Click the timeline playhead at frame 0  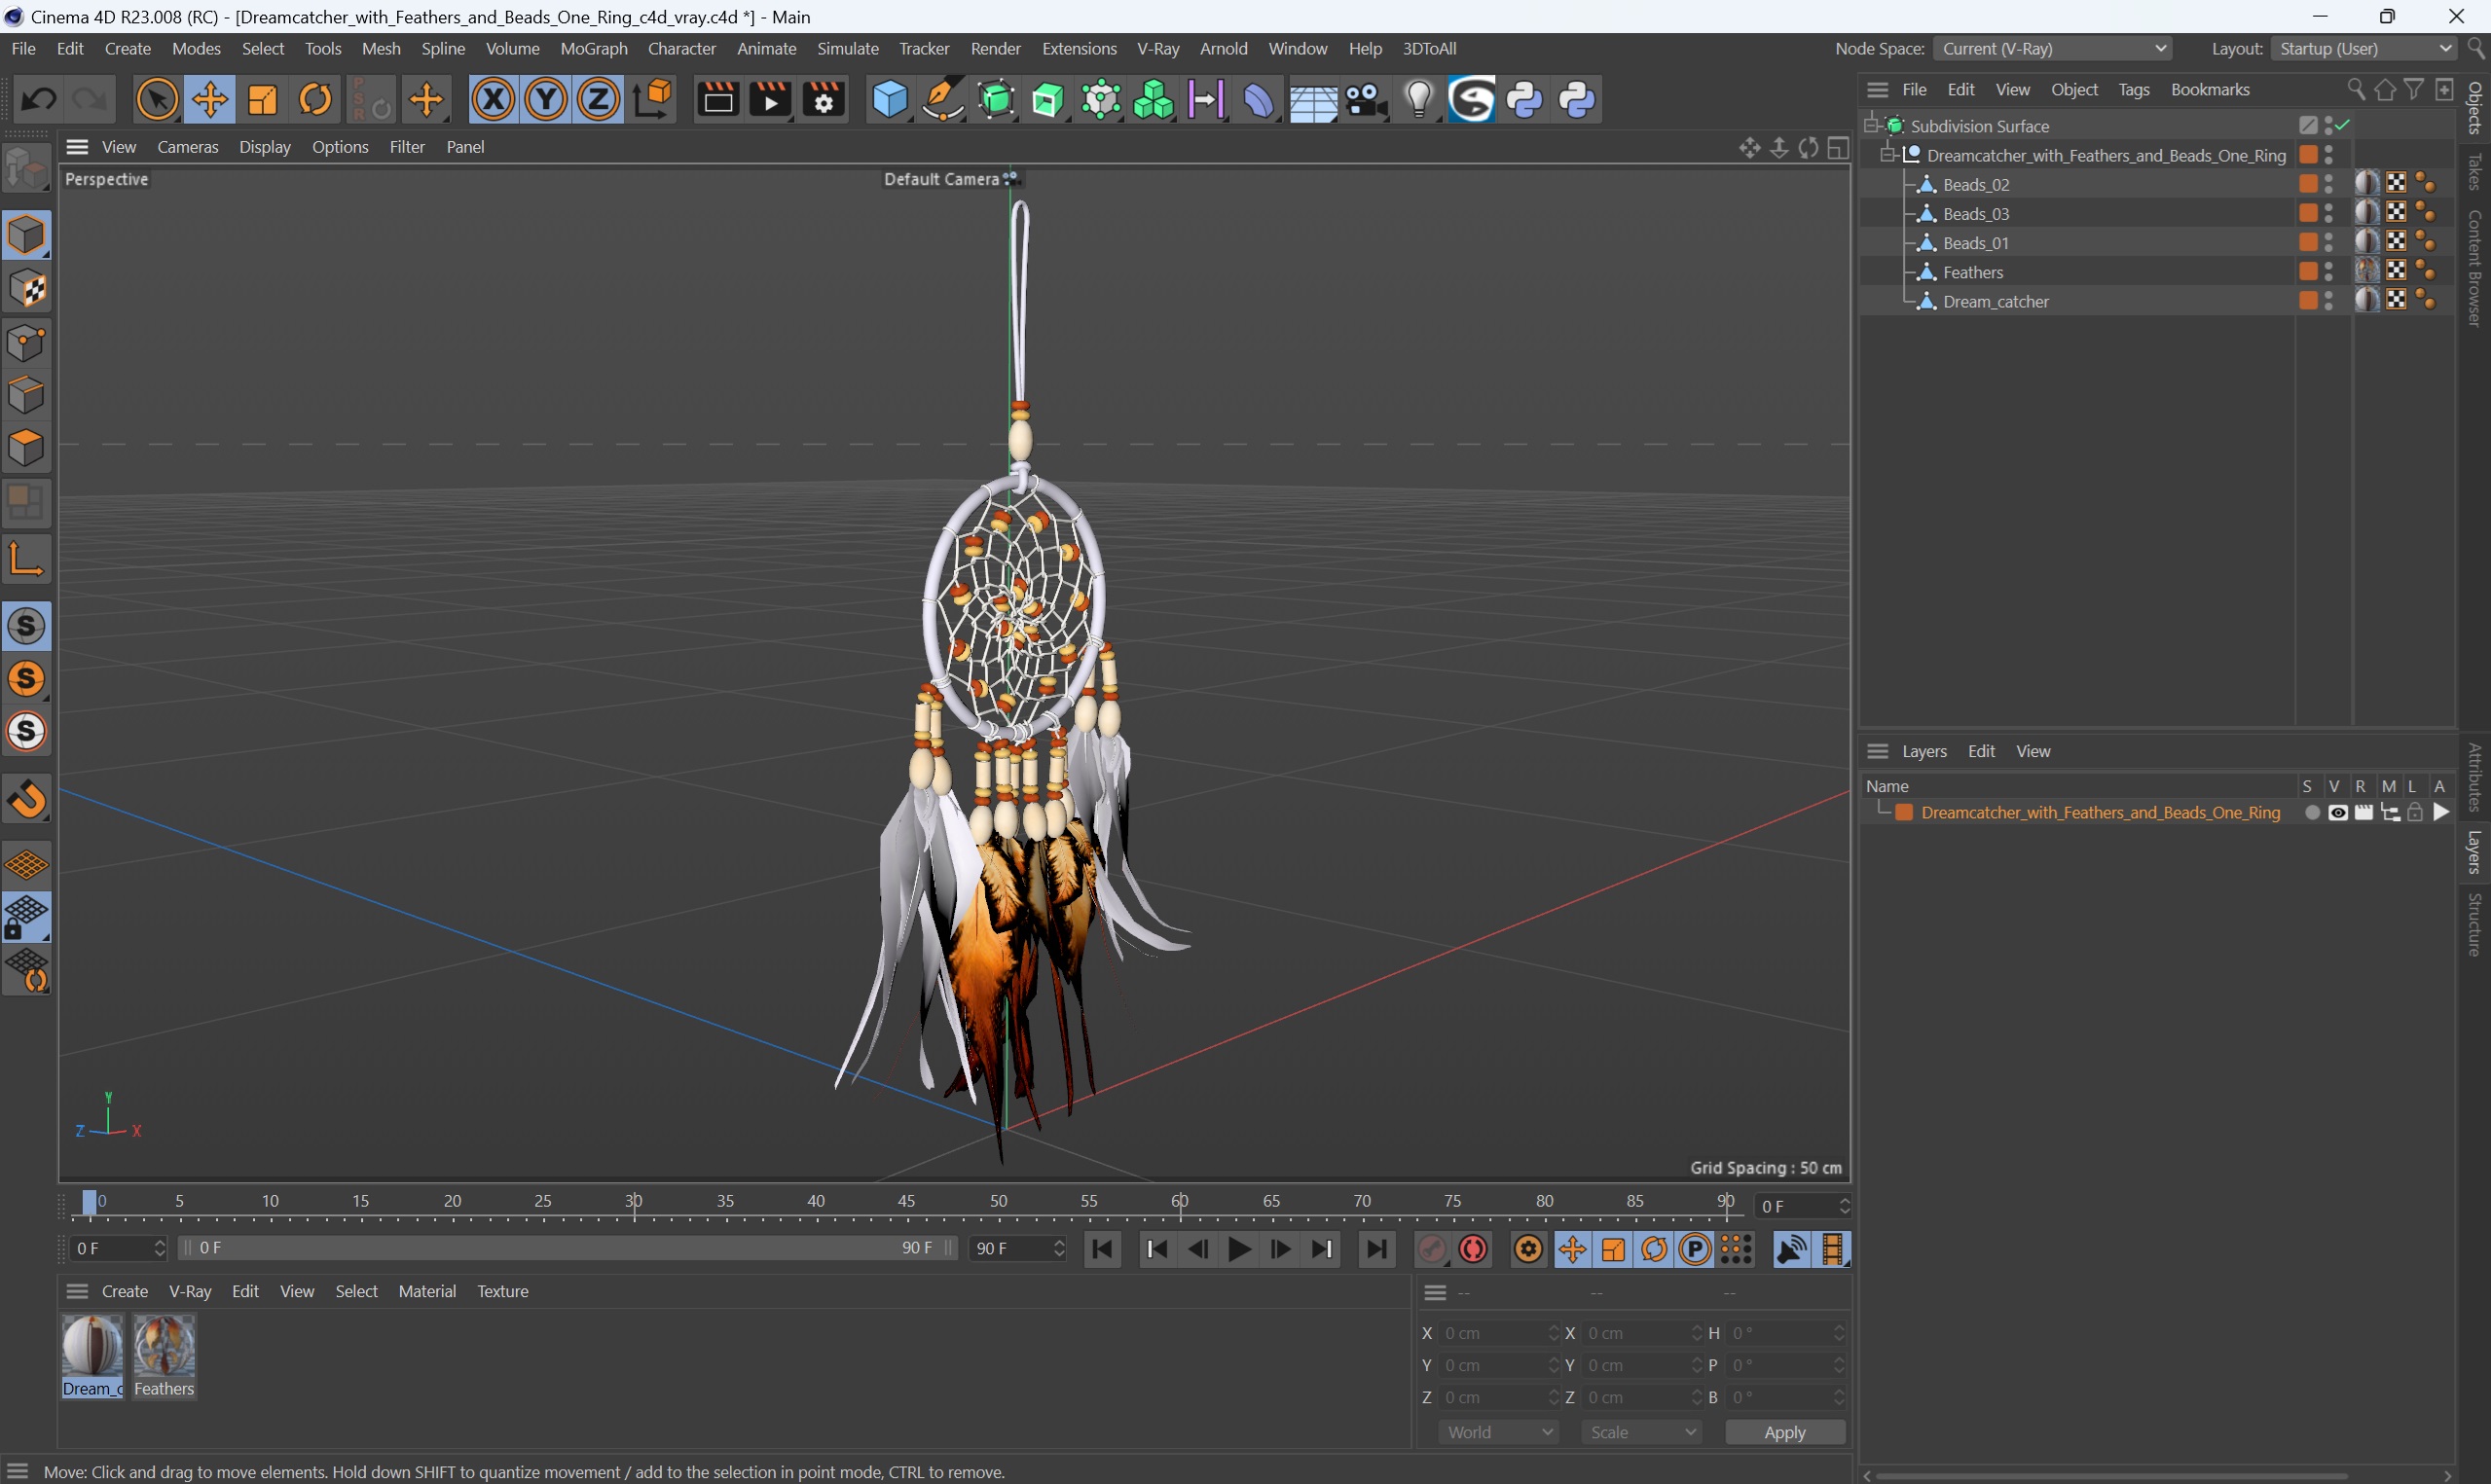[x=90, y=1203]
